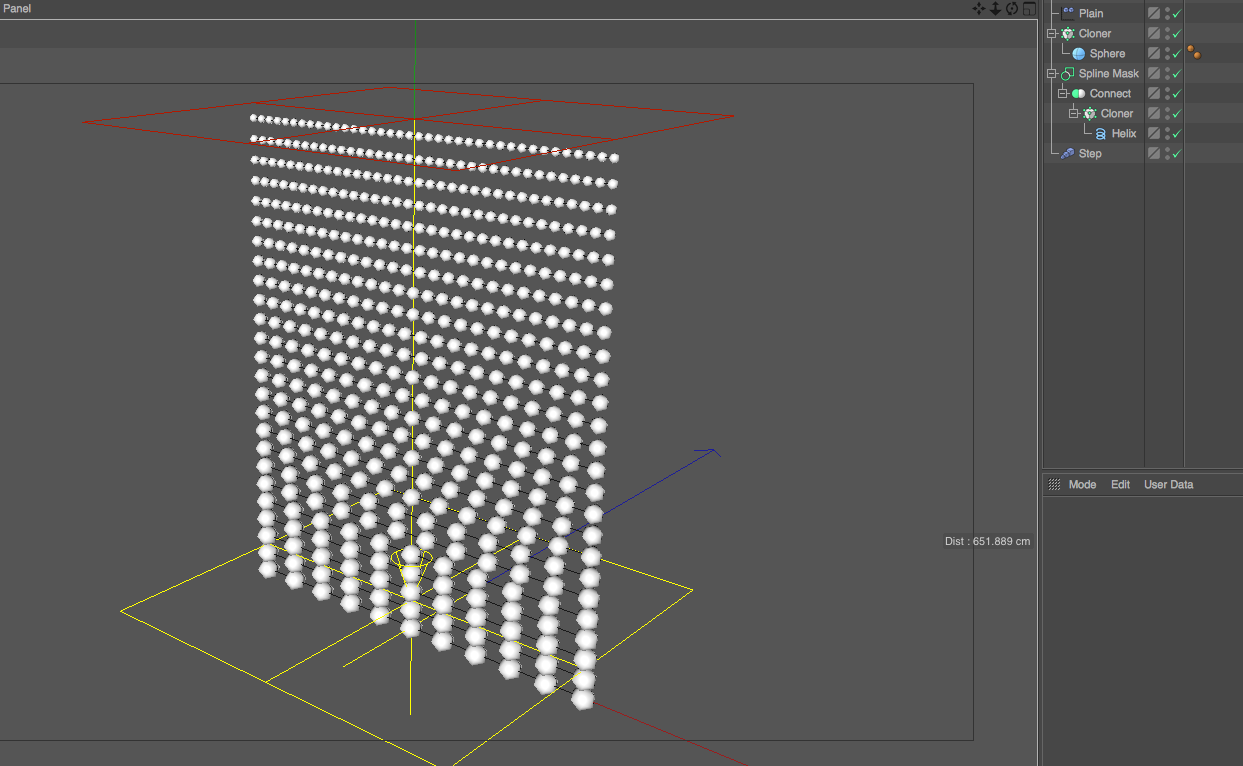Click the Plain effector icon
The height and width of the screenshot is (766, 1243).
click(1068, 13)
